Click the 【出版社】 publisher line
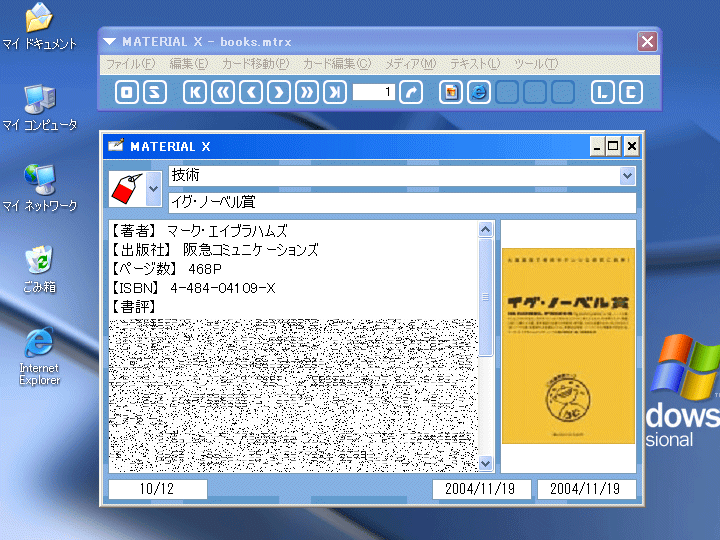Image resolution: width=720 pixels, height=540 pixels. (x=214, y=250)
